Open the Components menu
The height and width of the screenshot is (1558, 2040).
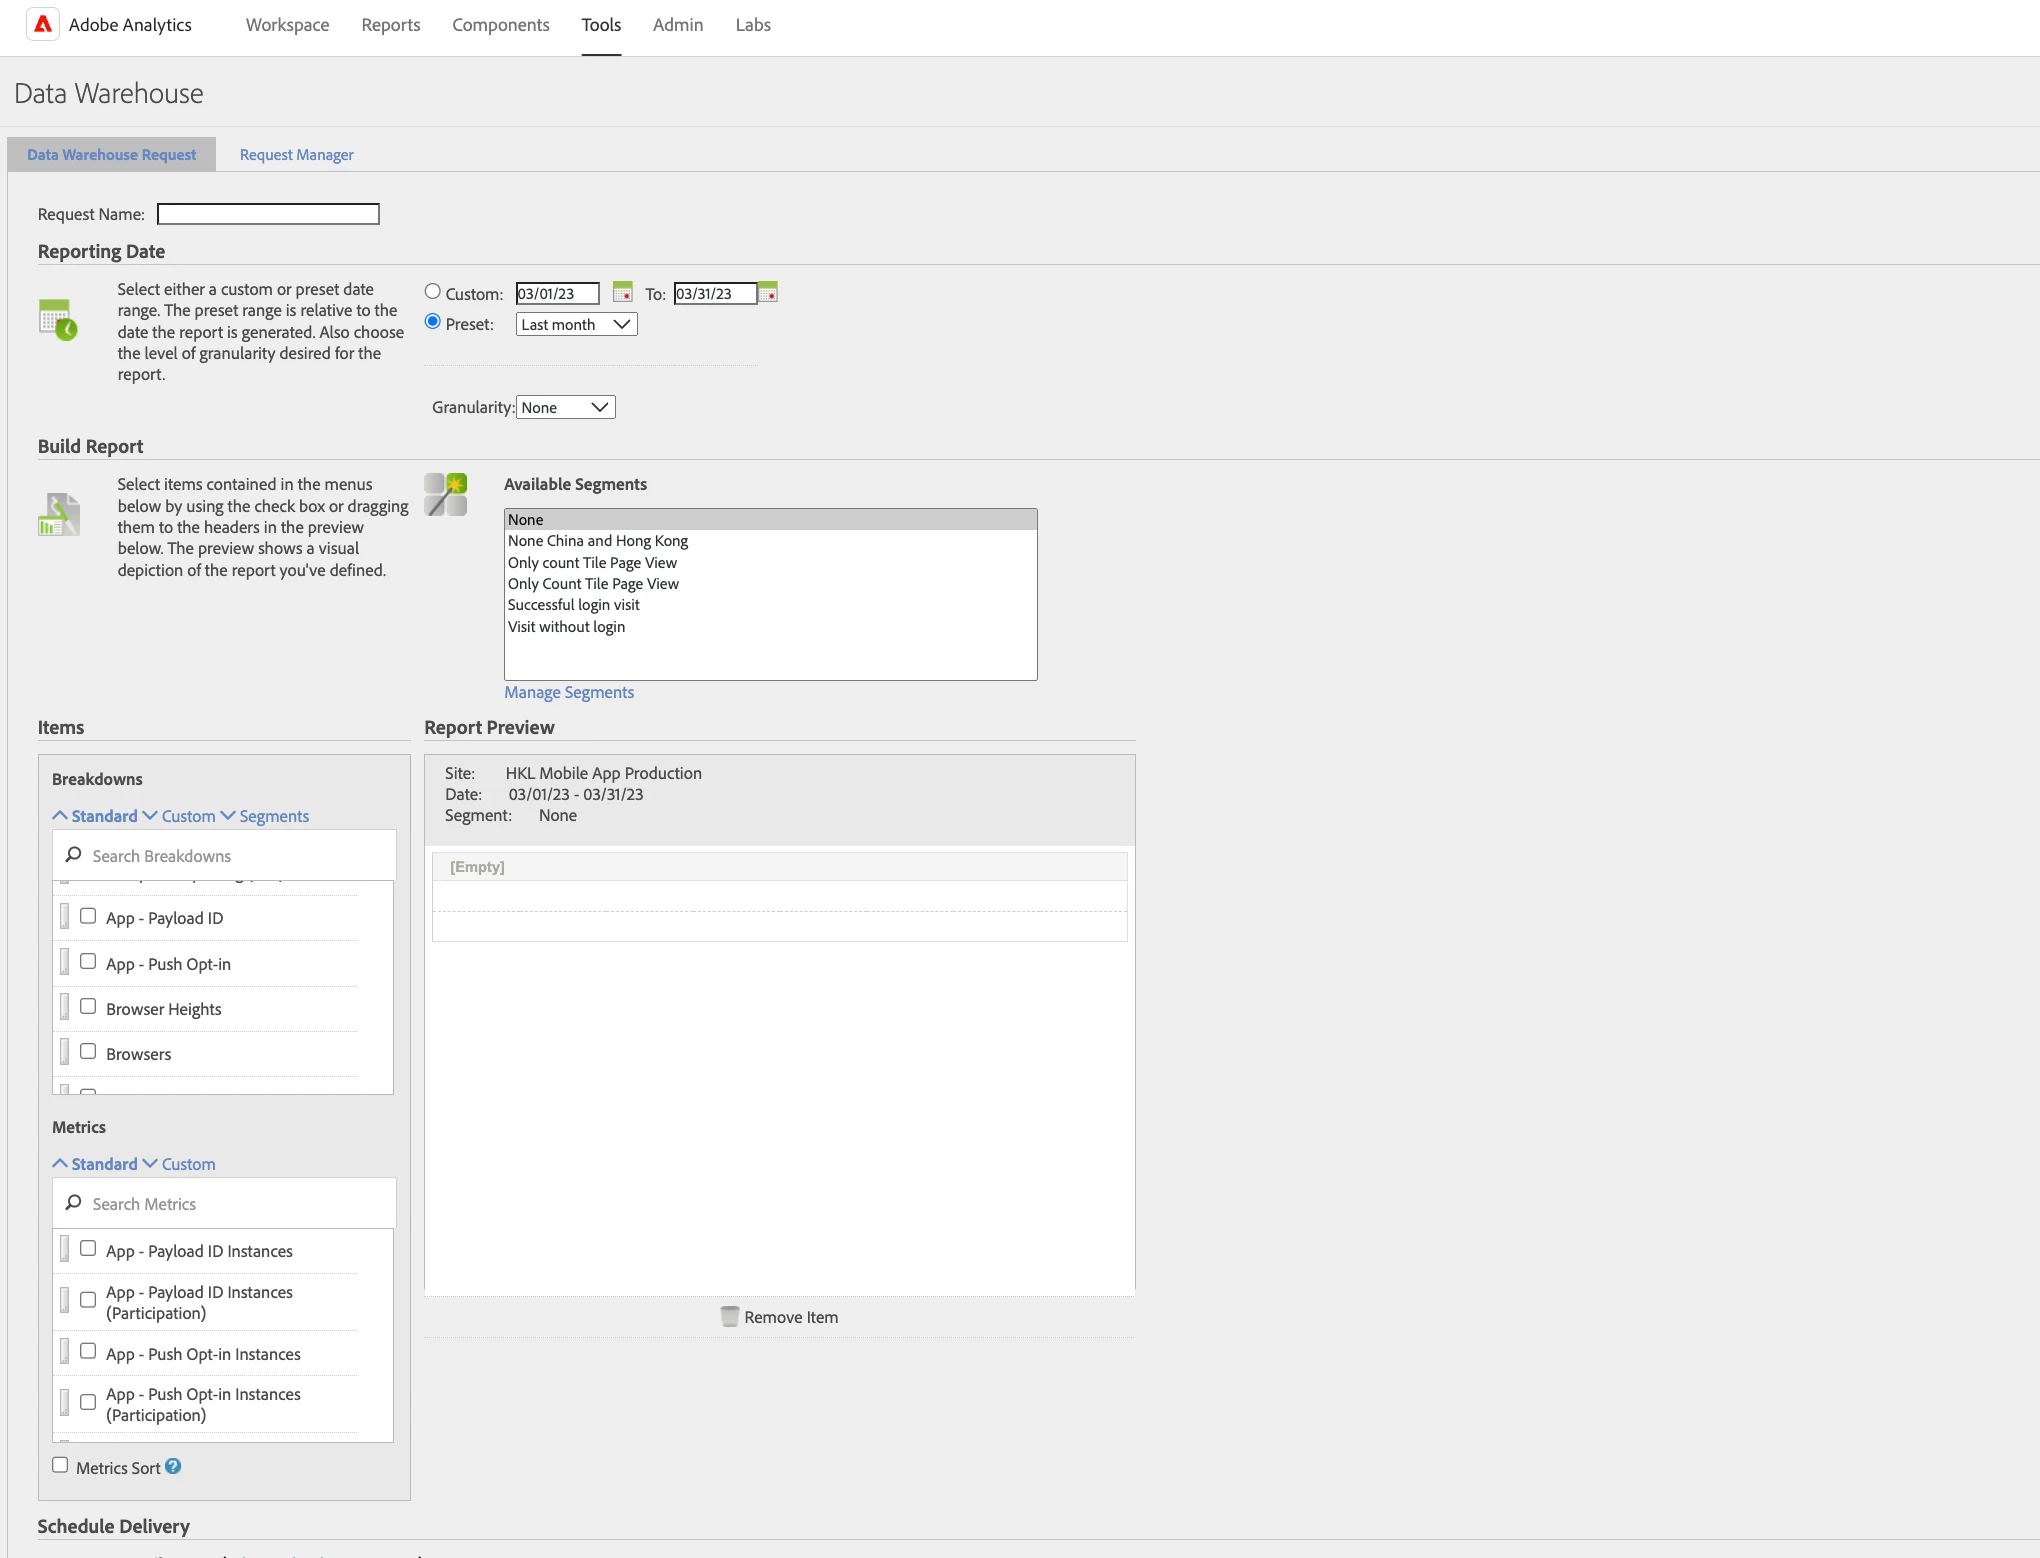500,25
